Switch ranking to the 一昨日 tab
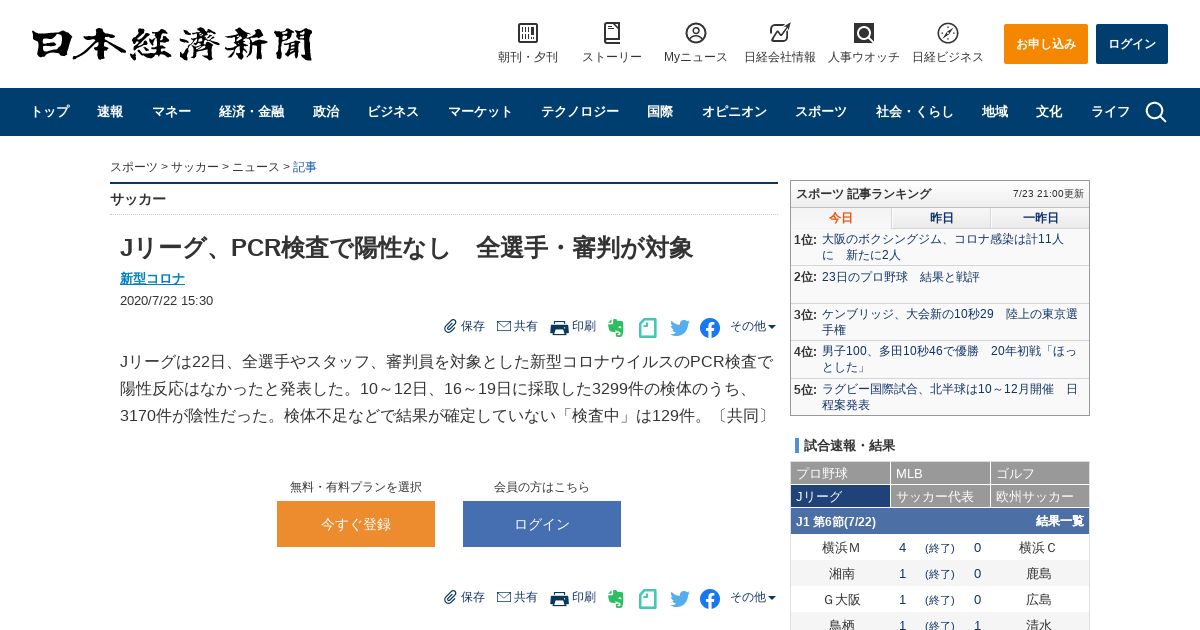 click(x=1040, y=218)
